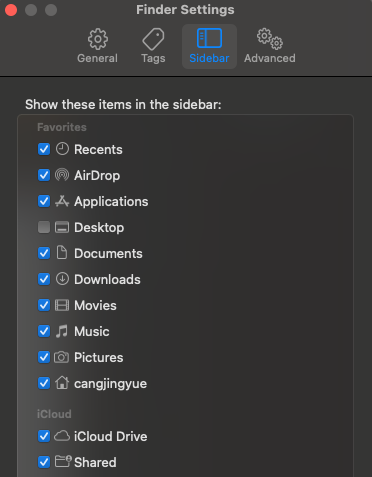
Task: Click the Recents label
Action: (98, 149)
